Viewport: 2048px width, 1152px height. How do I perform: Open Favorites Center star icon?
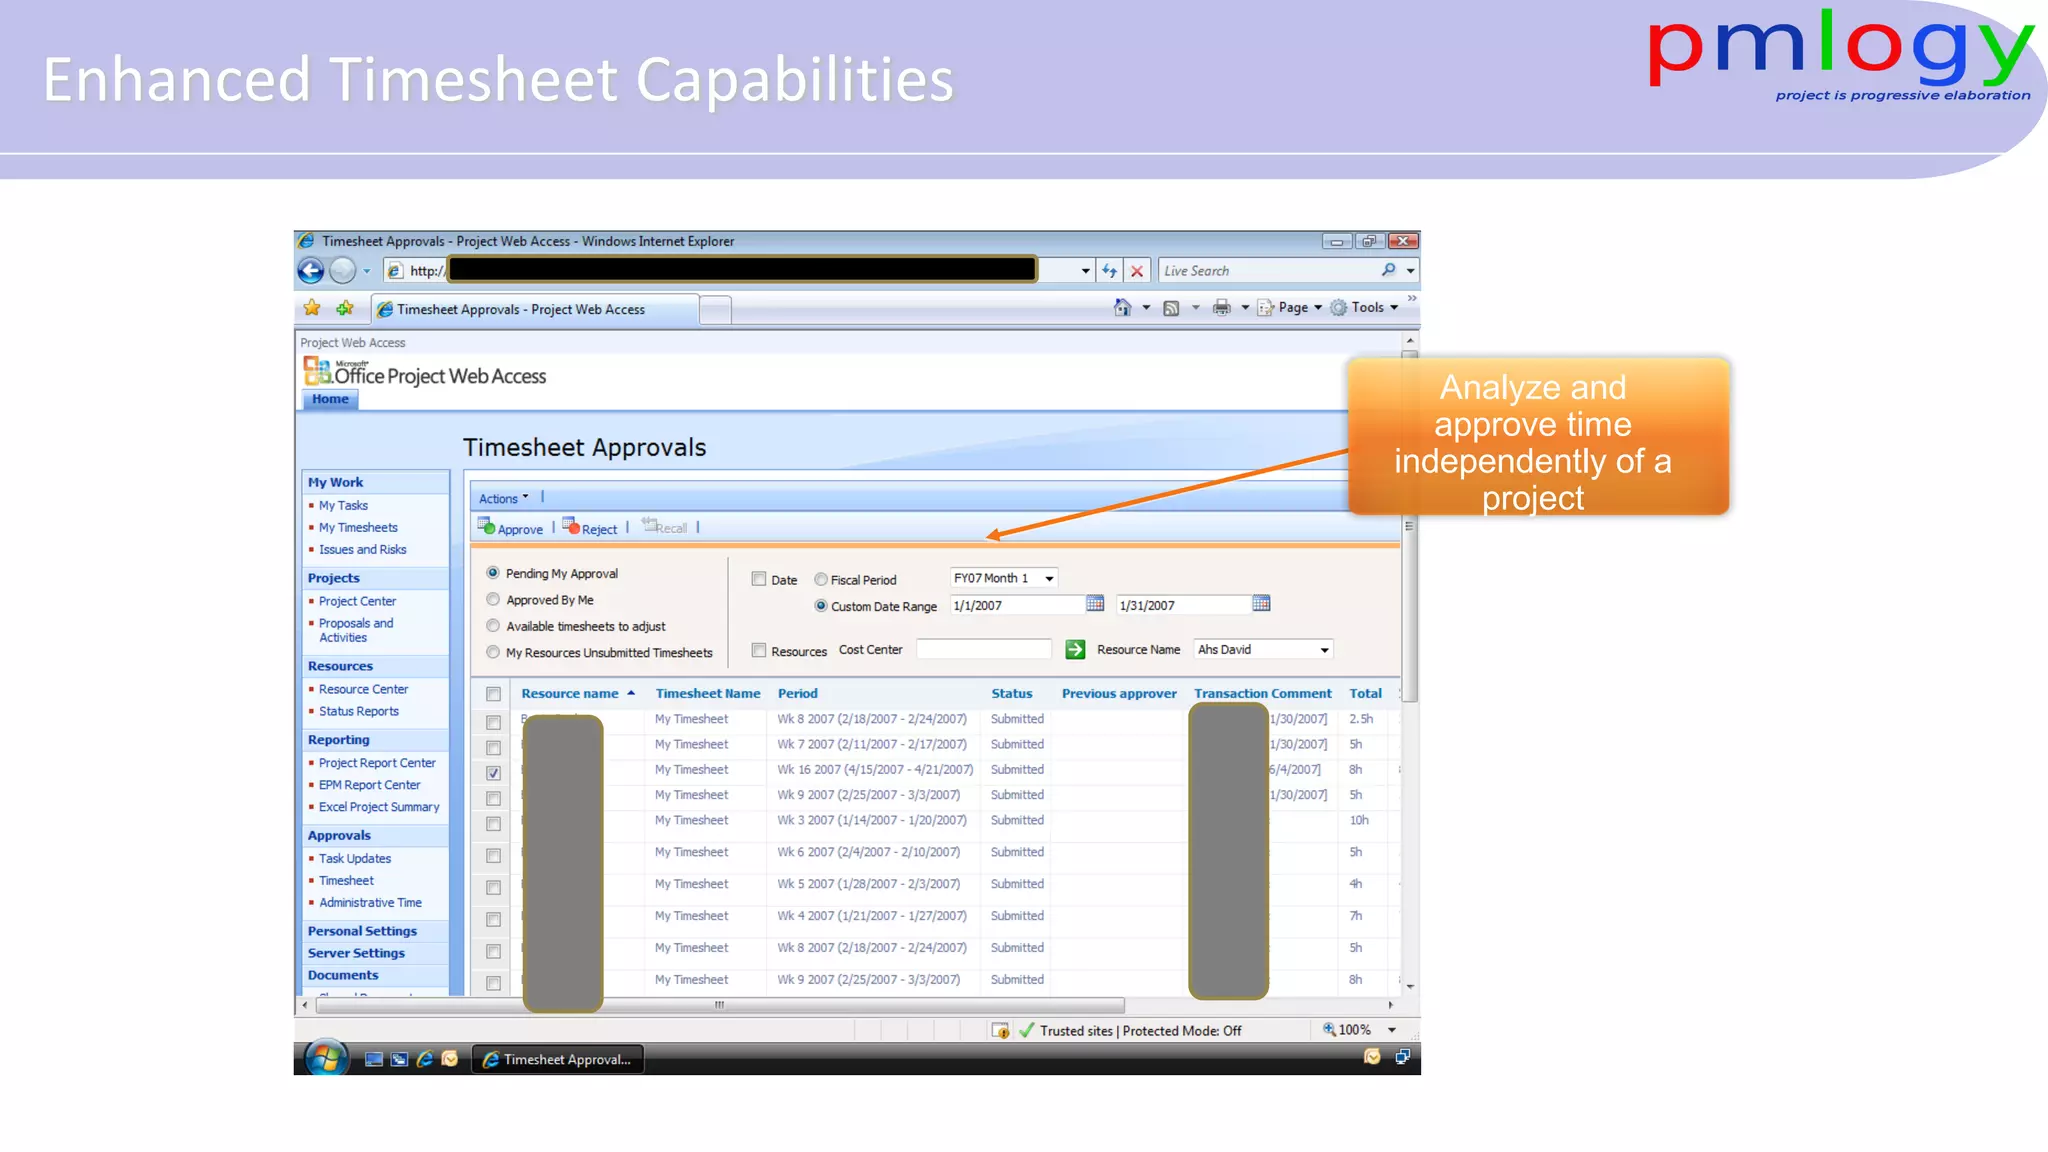[312, 308]
